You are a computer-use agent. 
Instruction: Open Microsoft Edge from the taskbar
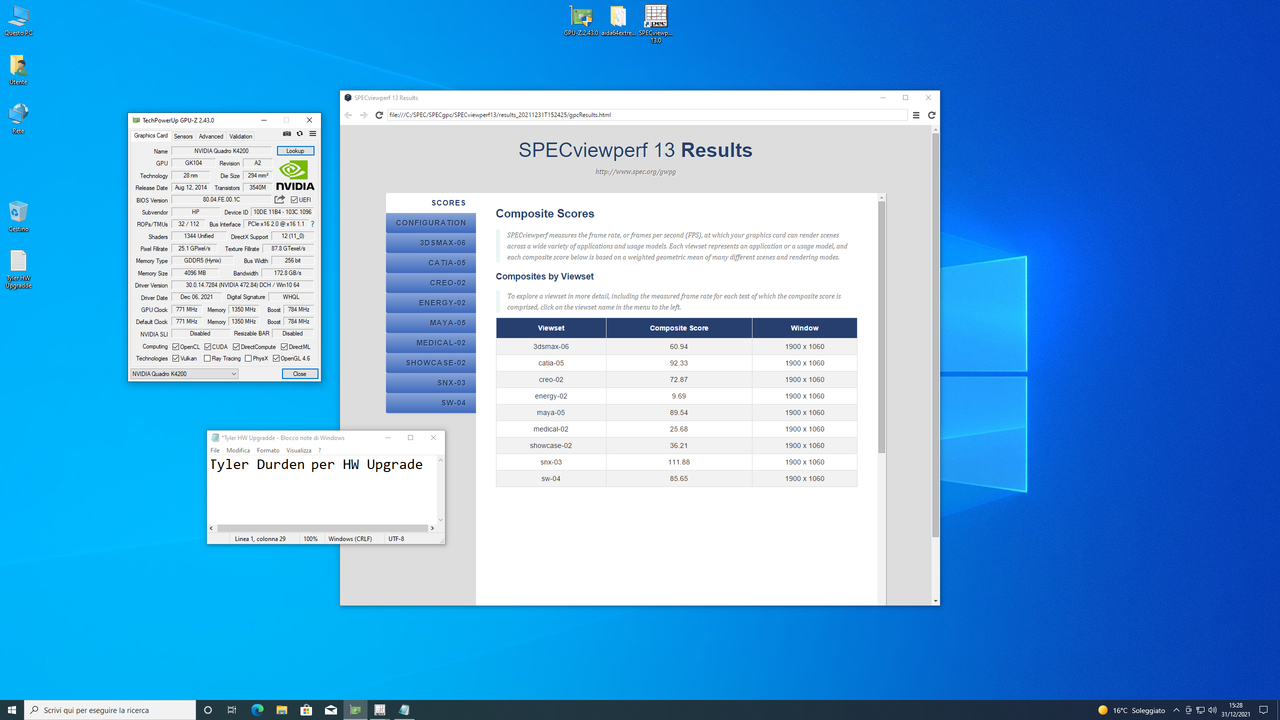click(x=257, y=710)
